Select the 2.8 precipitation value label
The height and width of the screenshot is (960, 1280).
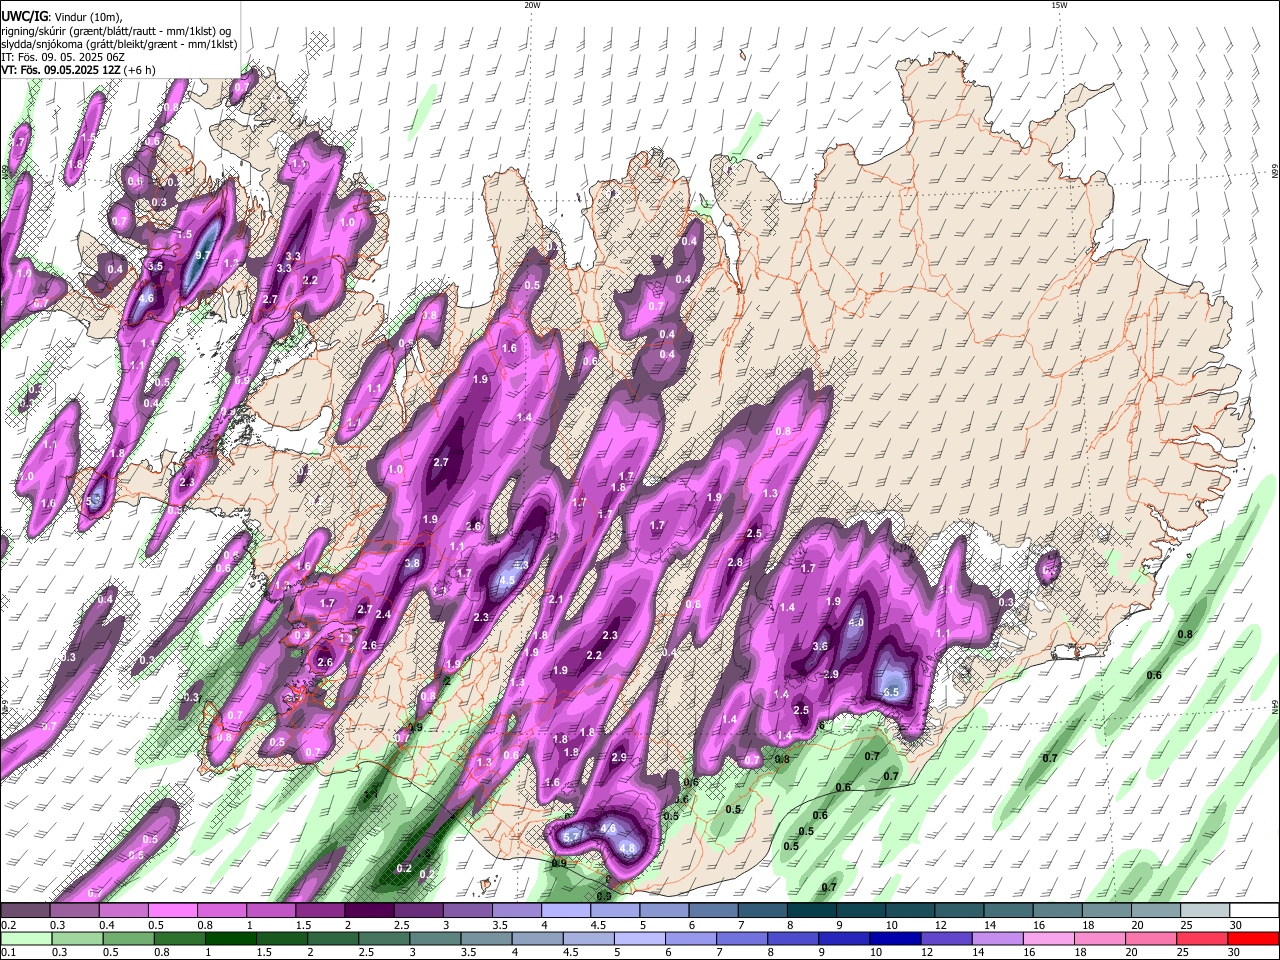pos(735,563)
